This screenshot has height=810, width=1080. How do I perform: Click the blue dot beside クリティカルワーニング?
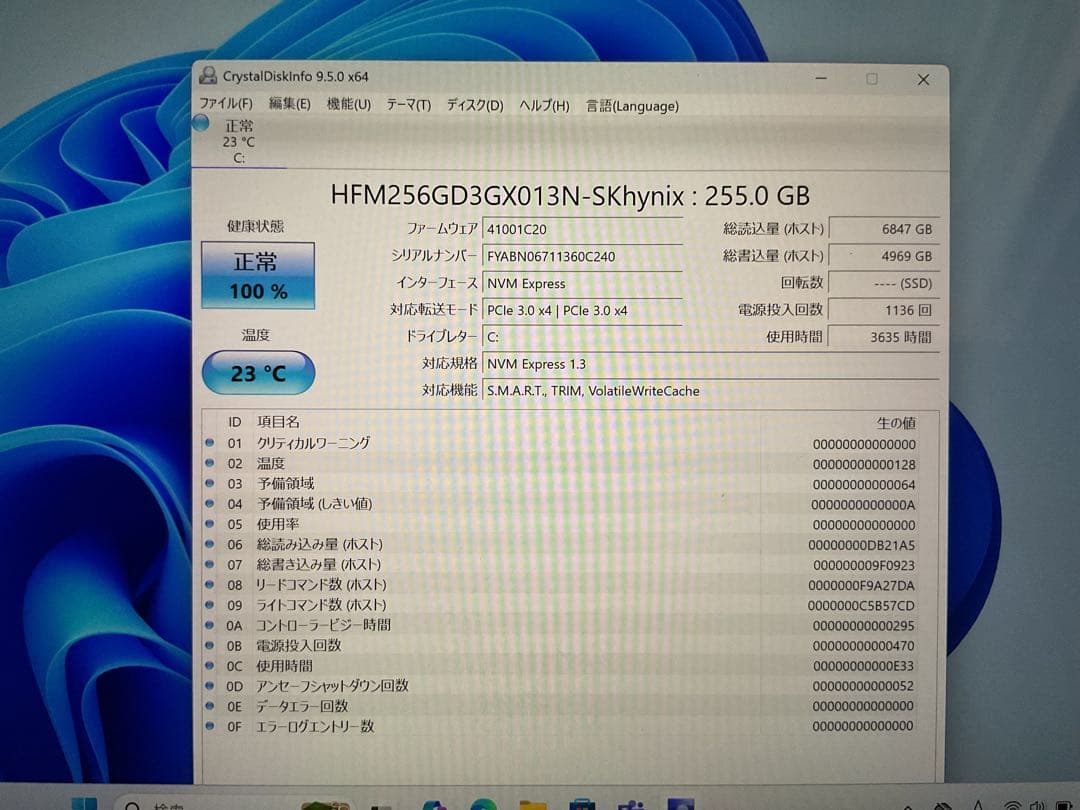(209, 443)
